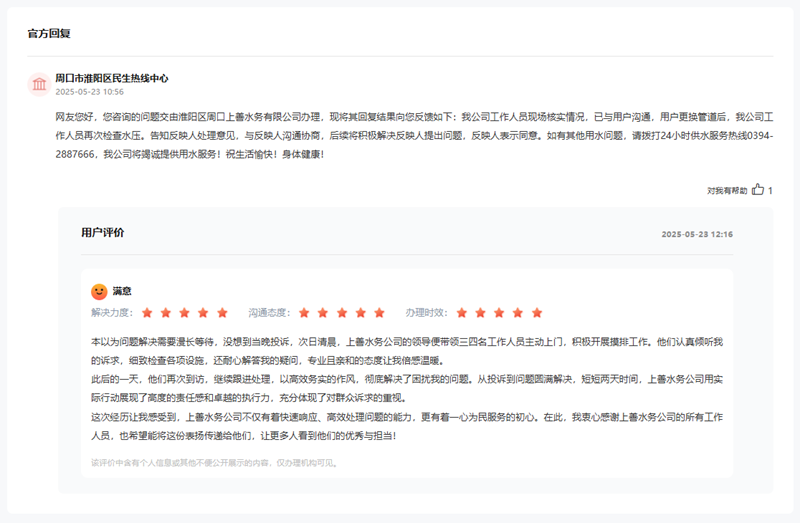The height and width of the screenshot is (523, 800).
Task: Click the 官方回复 heading
Action: pyautogui.click(x=49, y=34)
